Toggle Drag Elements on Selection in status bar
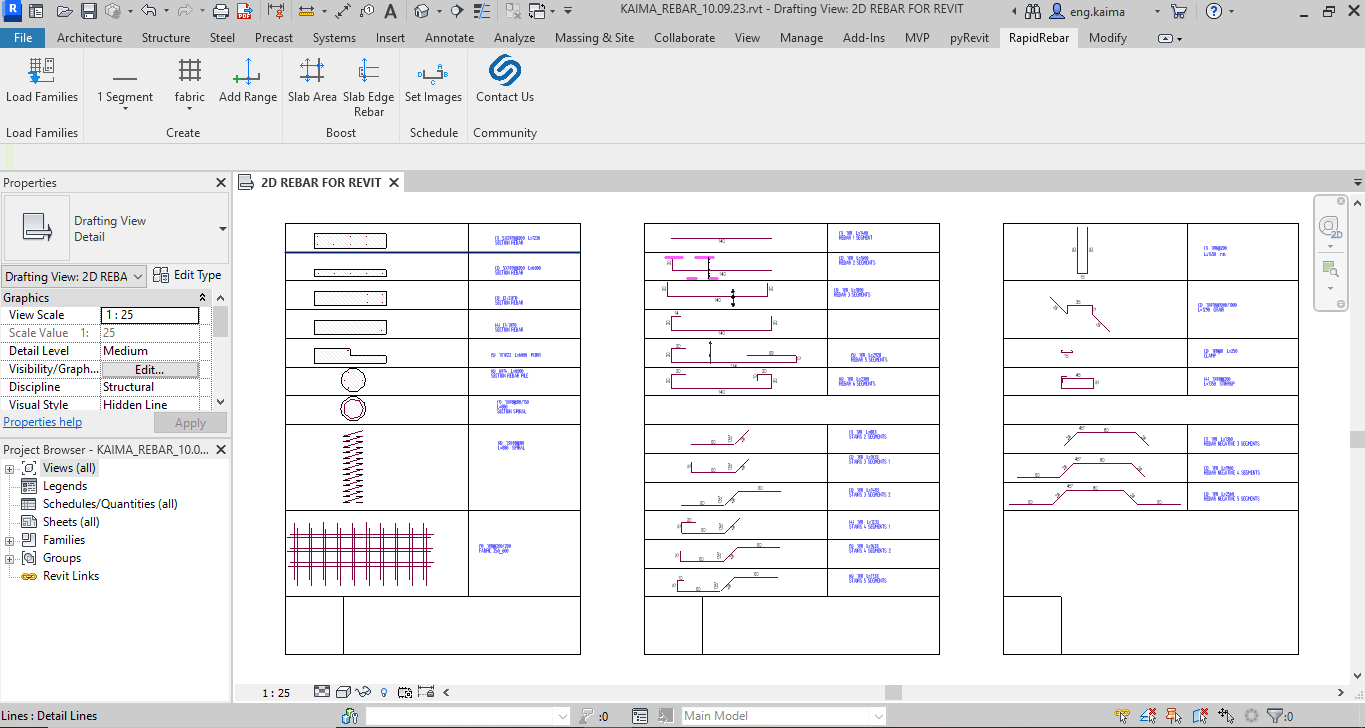The image size is (1365, 728). (x=1227, y=716)
